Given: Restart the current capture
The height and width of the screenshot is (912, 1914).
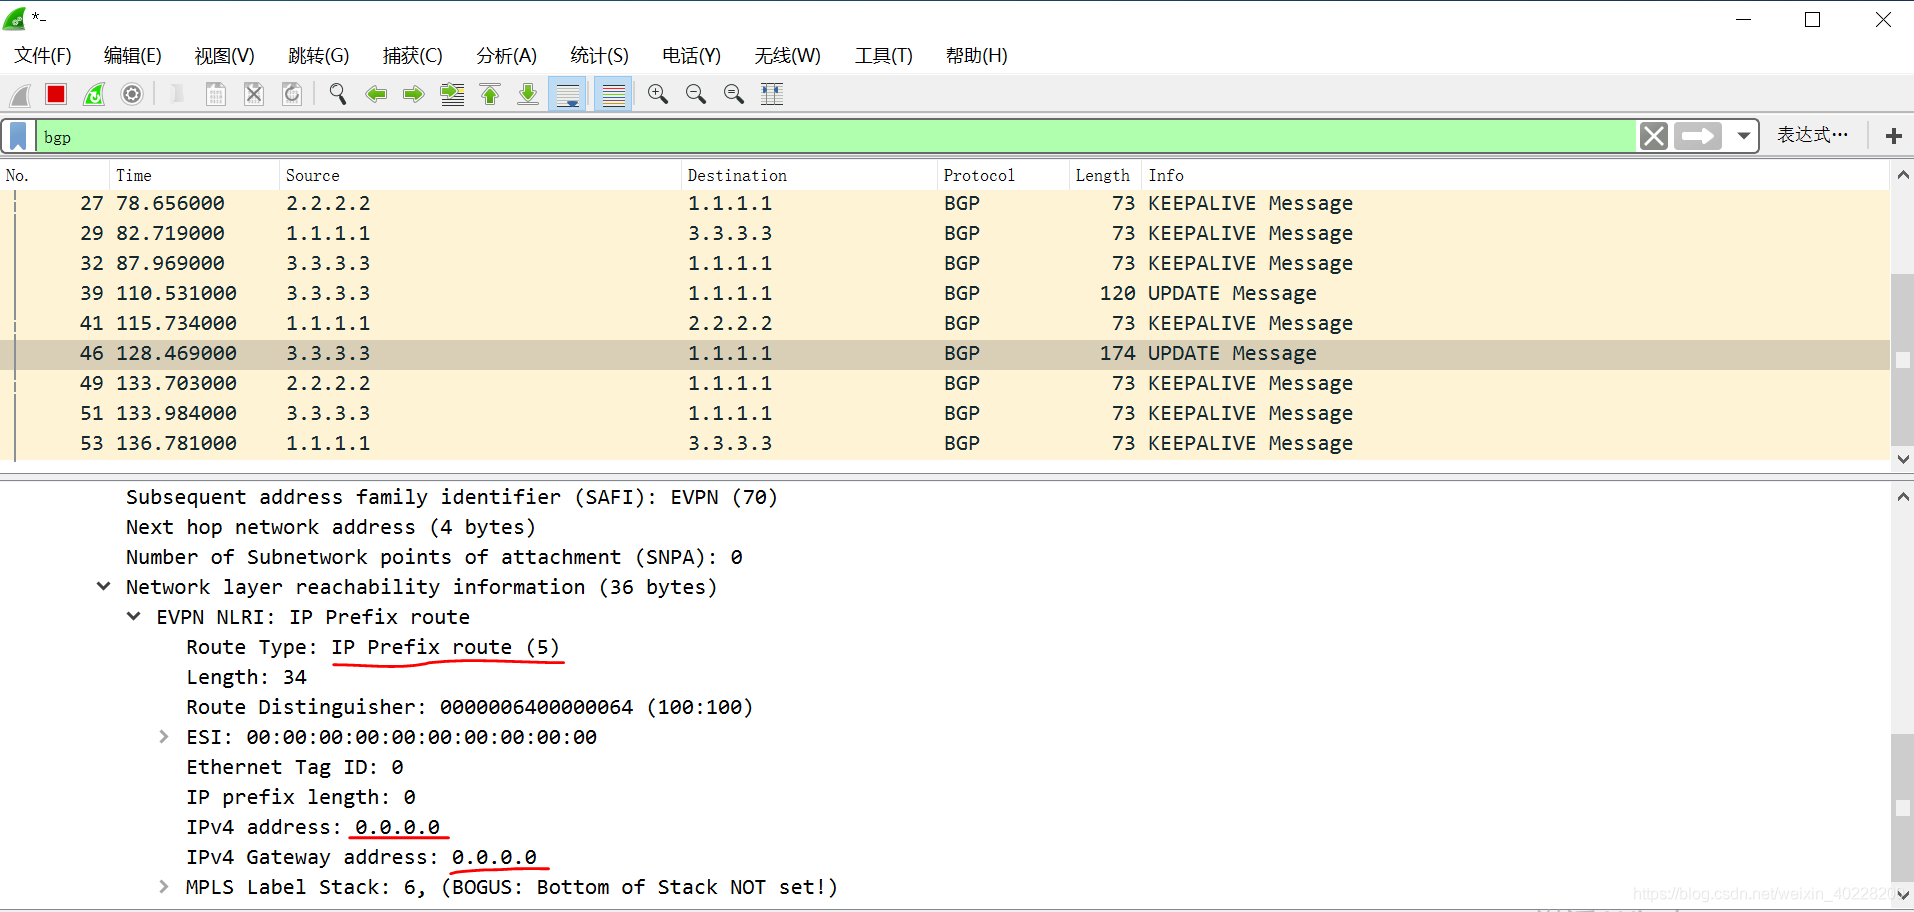Looking at the screenshot, I should click(94, 95).
